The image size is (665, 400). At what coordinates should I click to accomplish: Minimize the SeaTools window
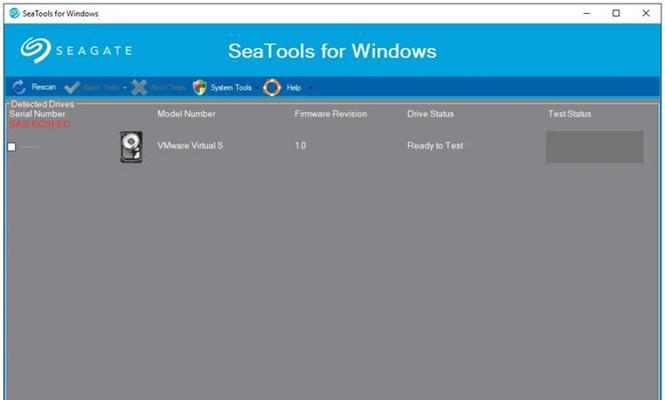(587, 13)
